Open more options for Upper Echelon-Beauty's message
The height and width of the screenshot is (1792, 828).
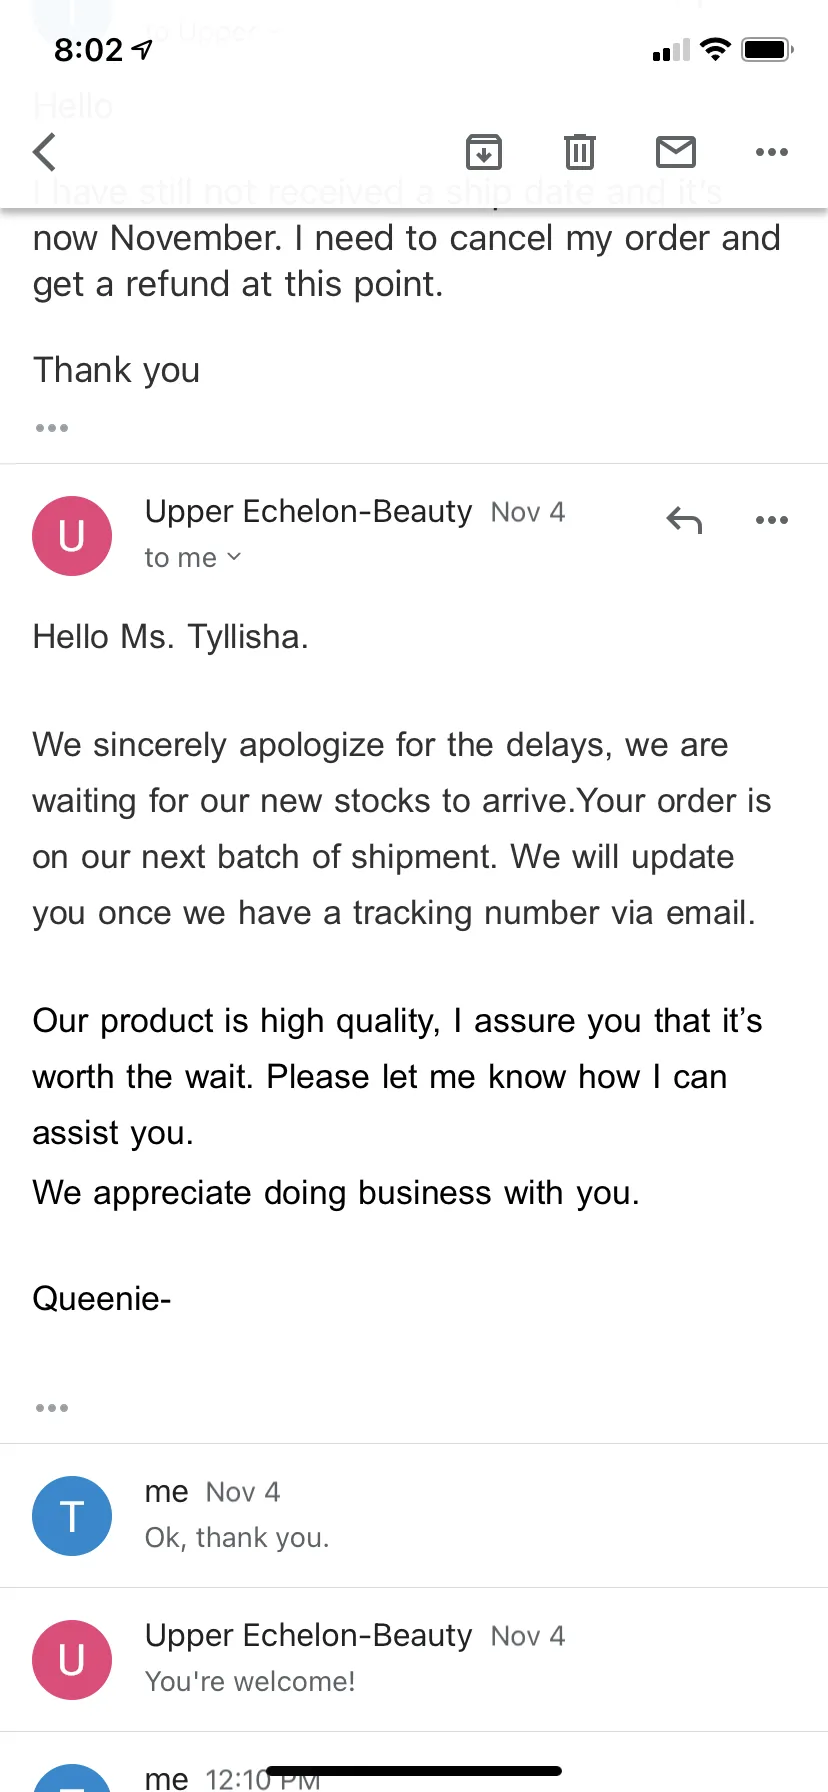click(772, 520)
